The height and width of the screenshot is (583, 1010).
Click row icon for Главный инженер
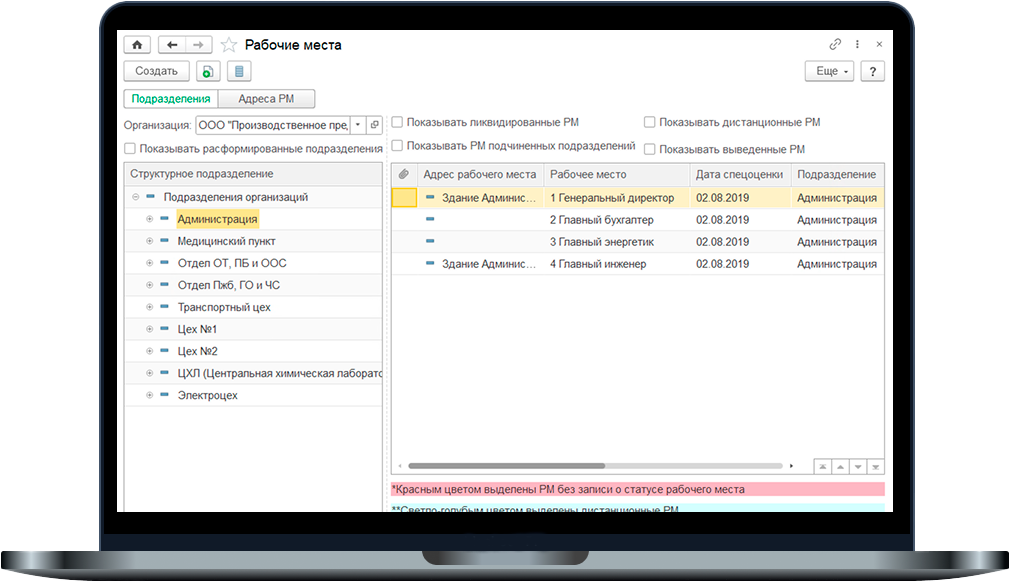tap(430, 263)
